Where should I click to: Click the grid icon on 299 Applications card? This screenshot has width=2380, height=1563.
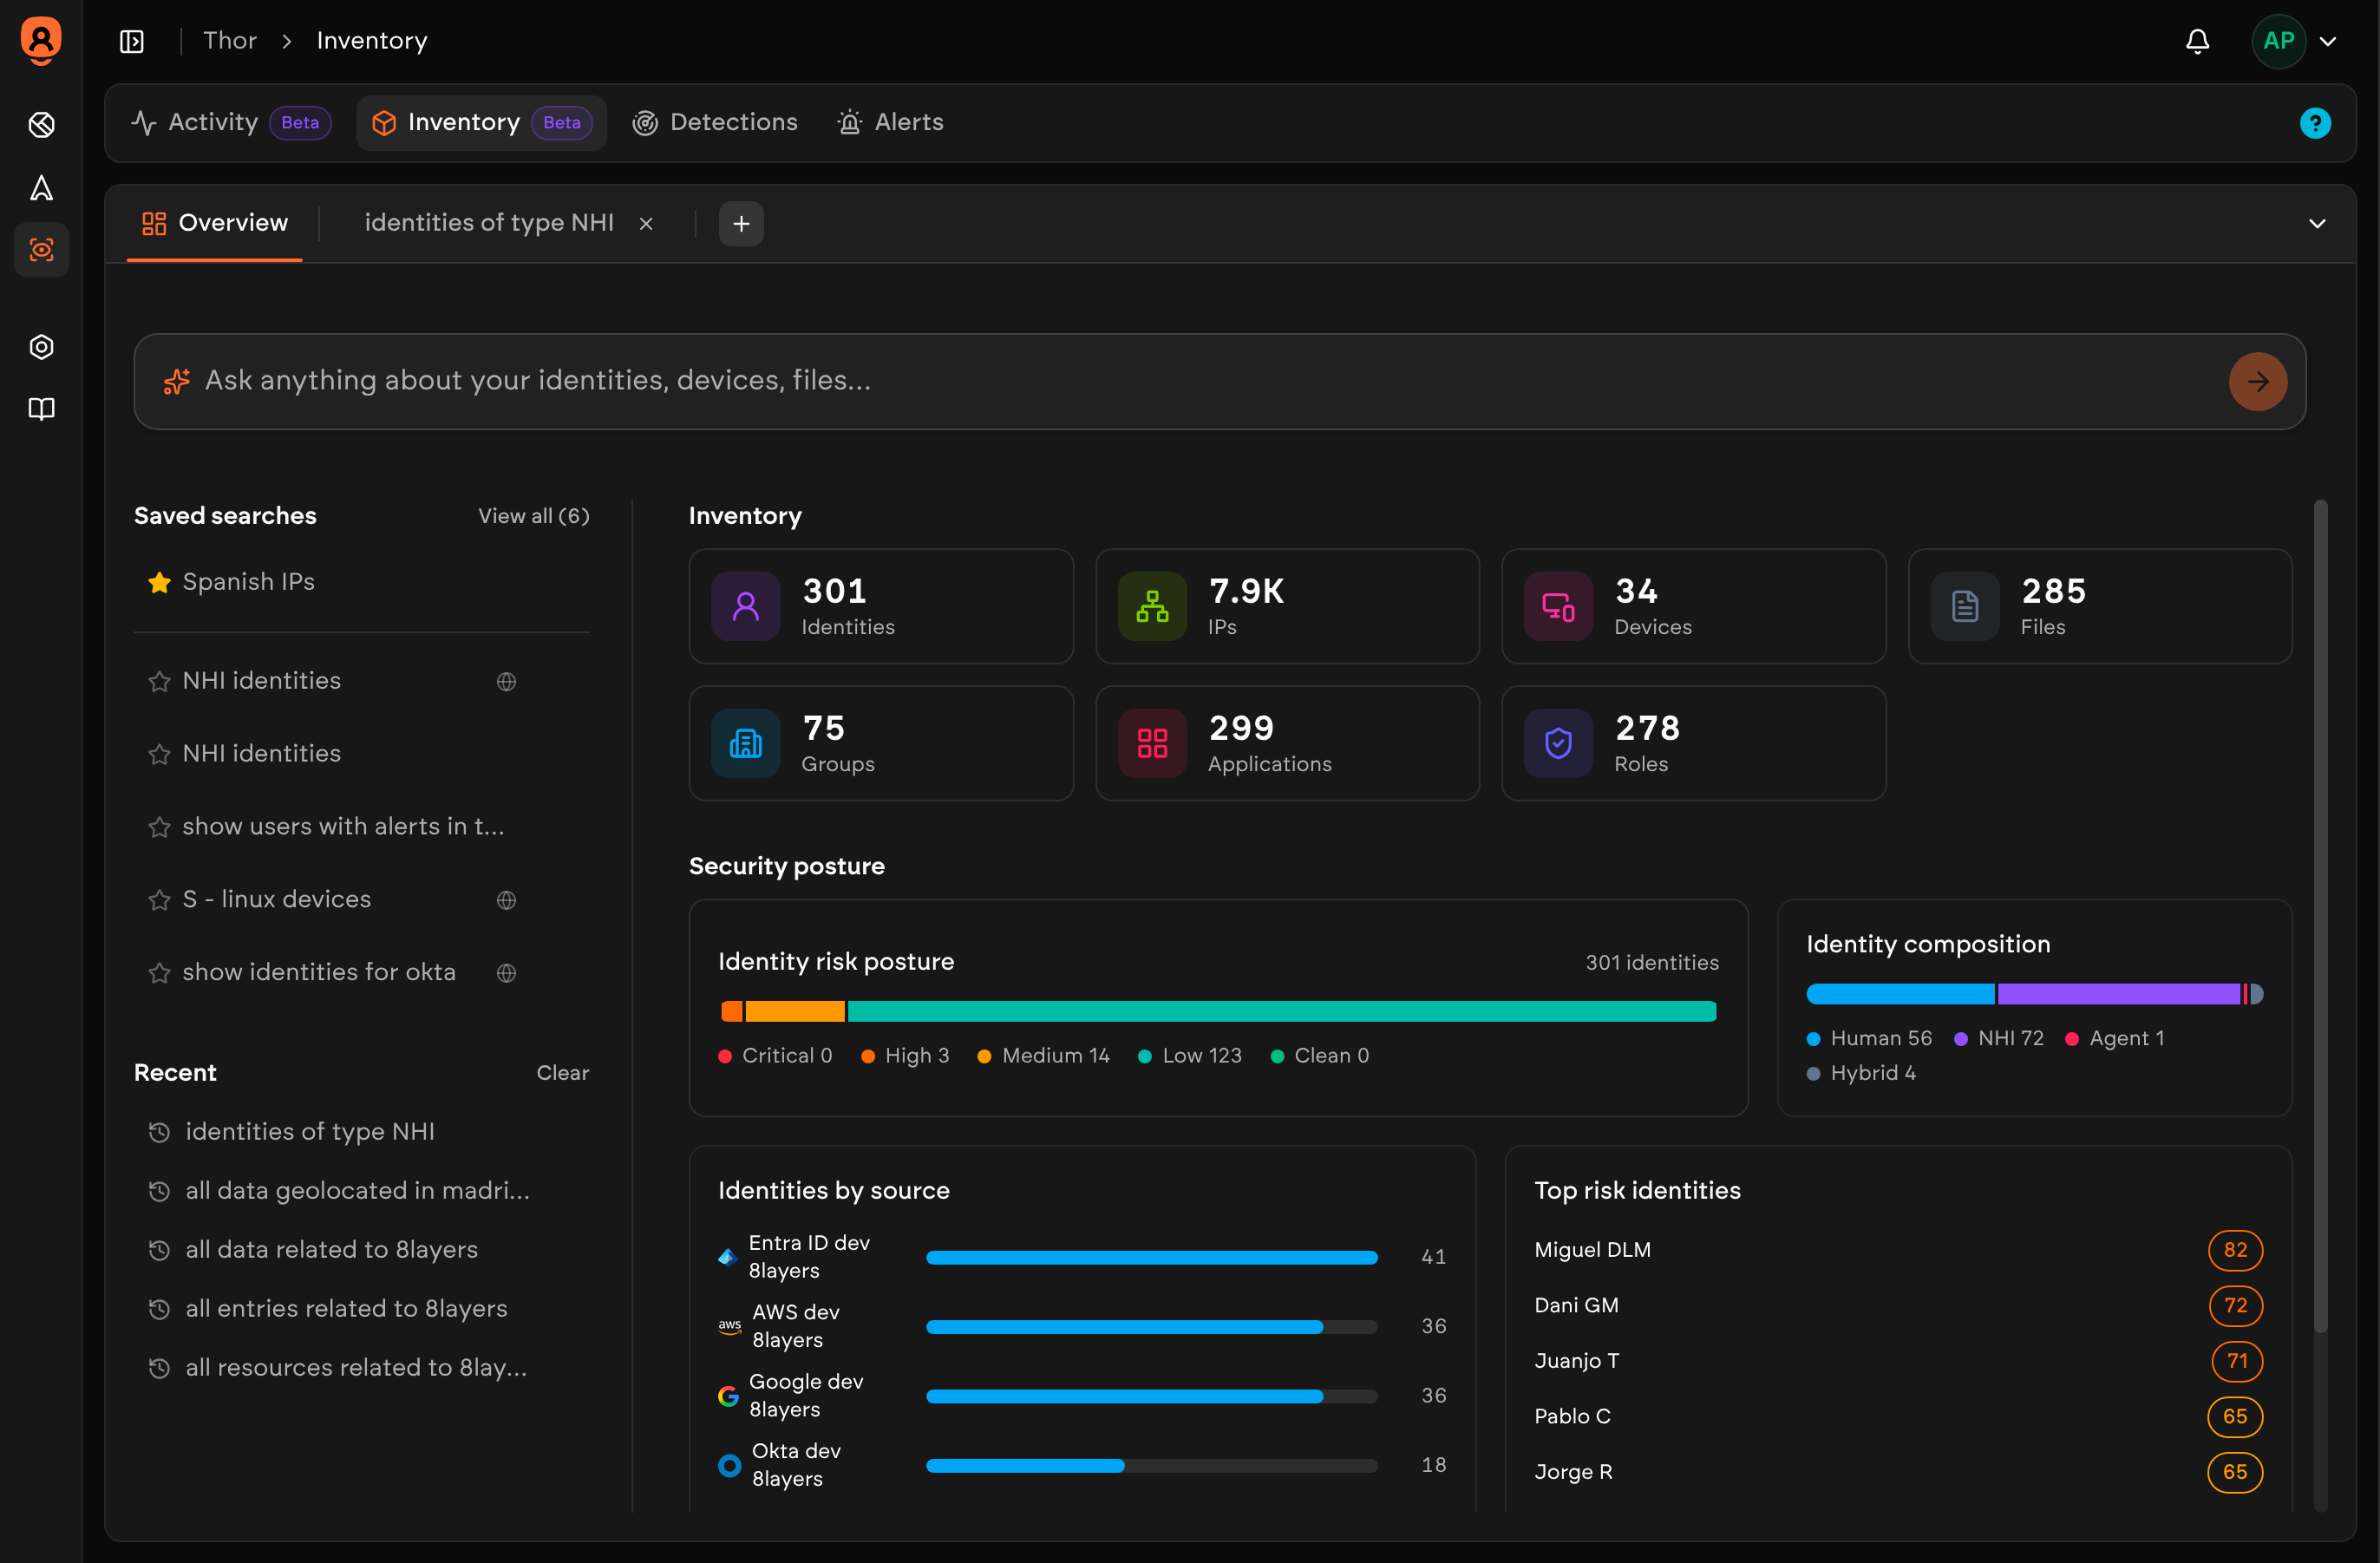click(x=1152, y=743)
